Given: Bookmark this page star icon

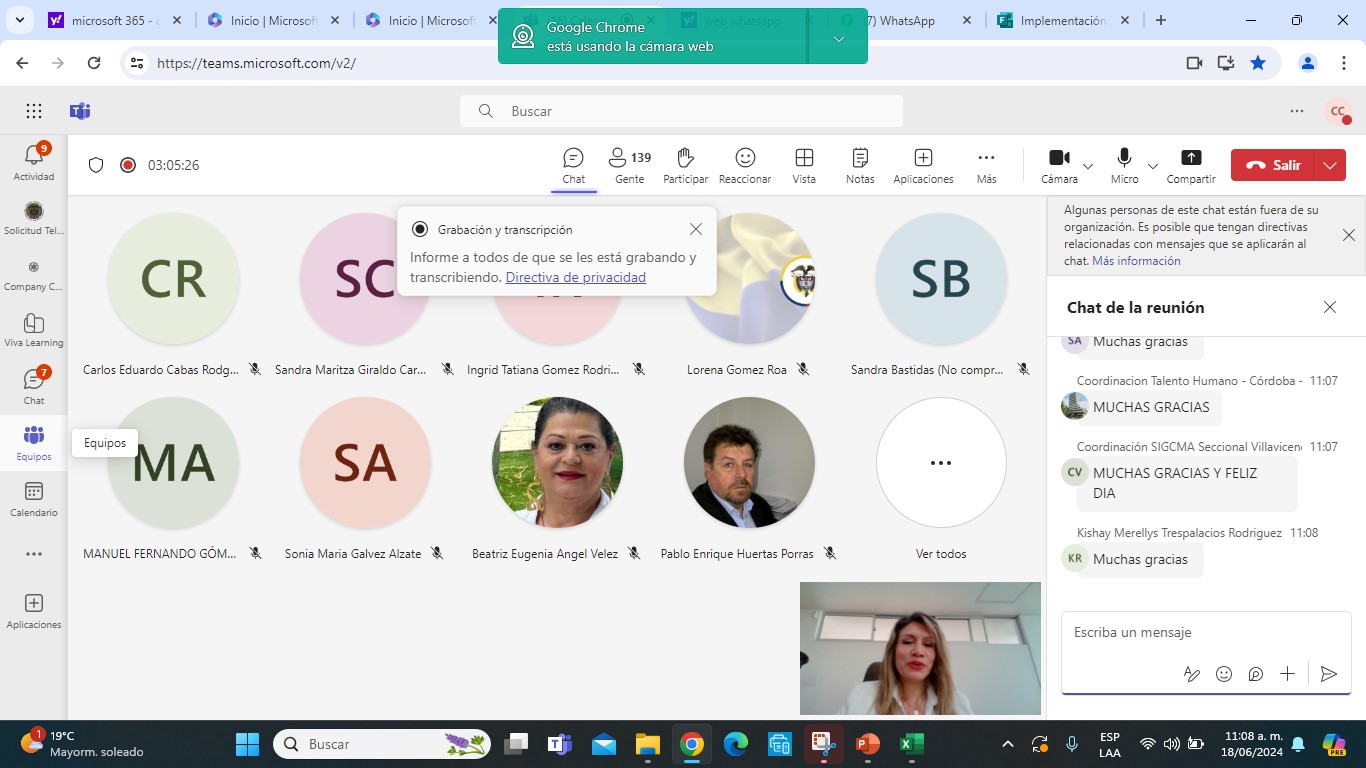Looking at the screenshot, I should coord(1258,63).
